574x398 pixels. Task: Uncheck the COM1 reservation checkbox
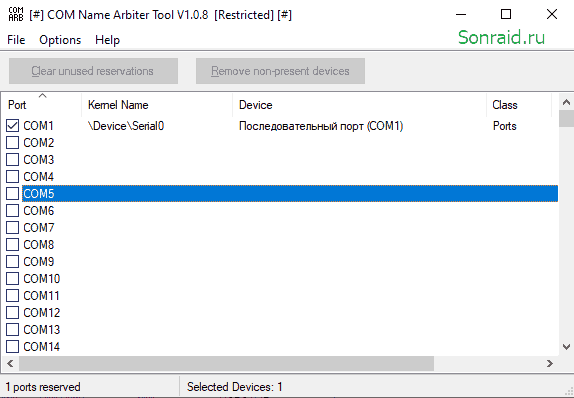click(12, 126)
